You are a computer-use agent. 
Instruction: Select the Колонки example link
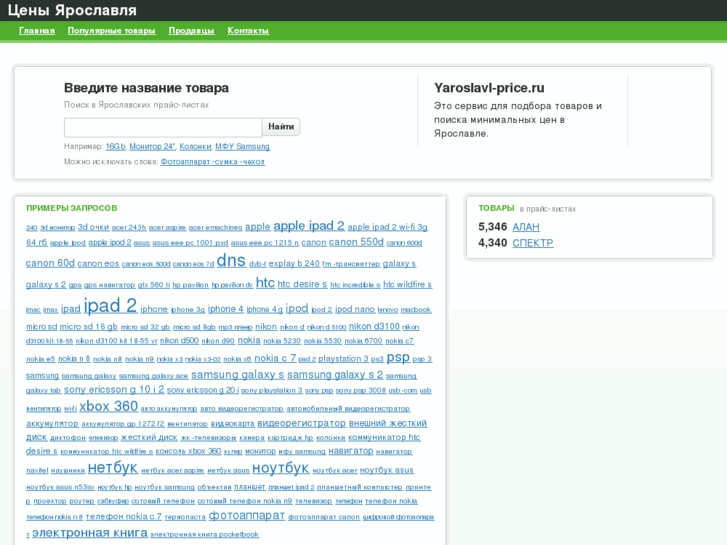point(195,147)
